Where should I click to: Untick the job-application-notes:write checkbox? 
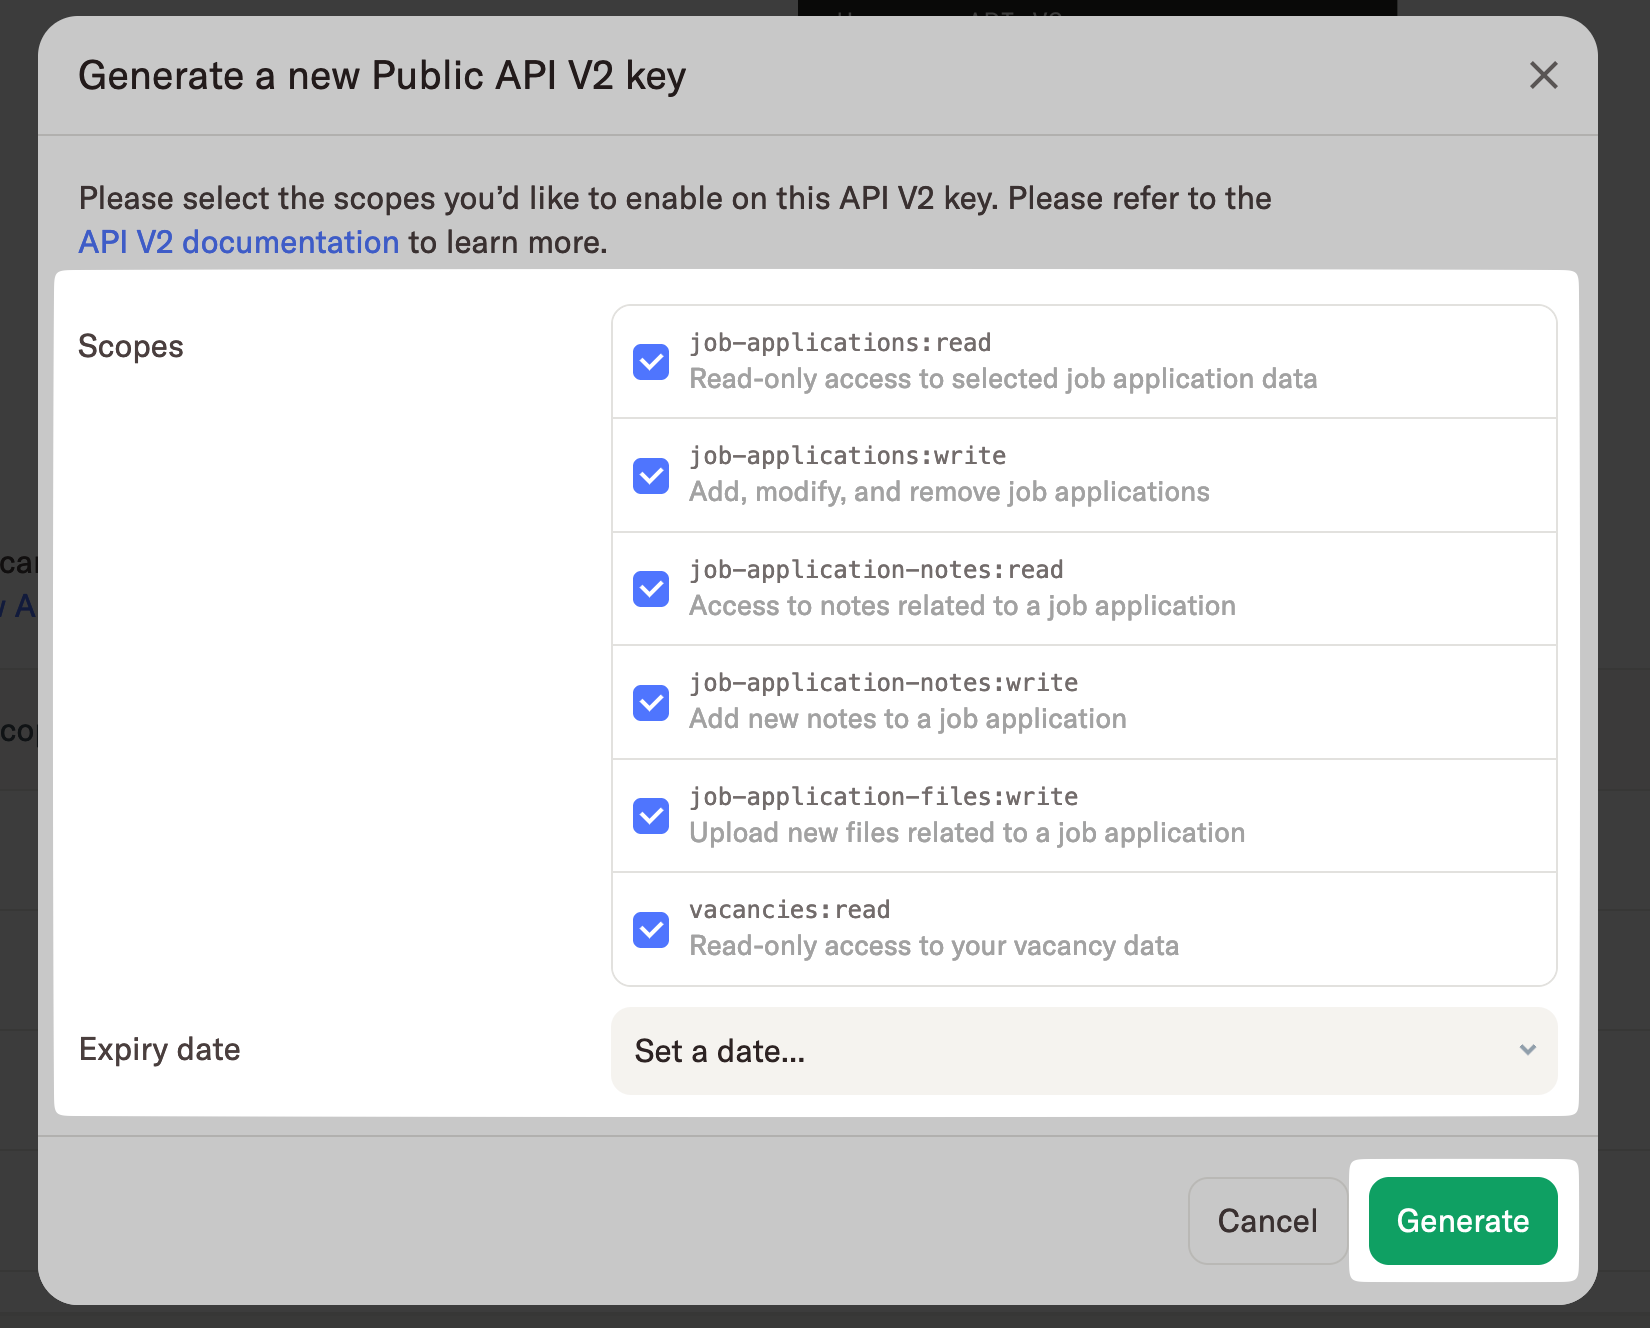(651, 702)
